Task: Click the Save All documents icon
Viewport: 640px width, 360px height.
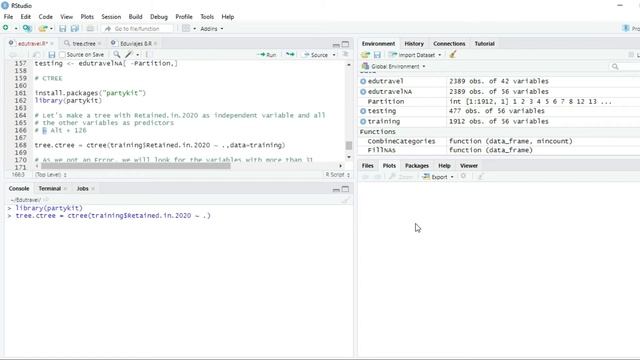Action: [75, 29]
